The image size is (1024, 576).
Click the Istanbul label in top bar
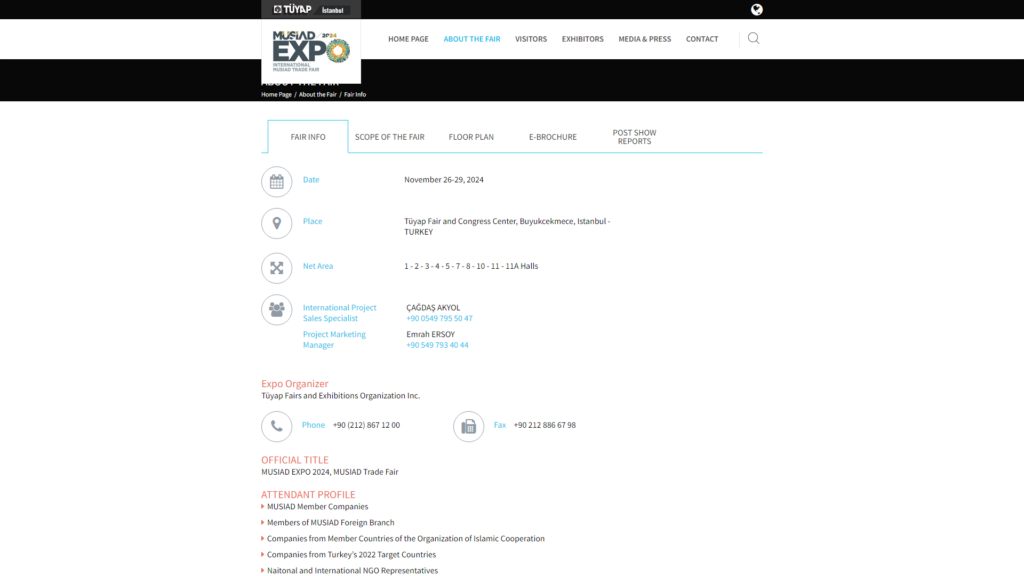pos(332,10)
